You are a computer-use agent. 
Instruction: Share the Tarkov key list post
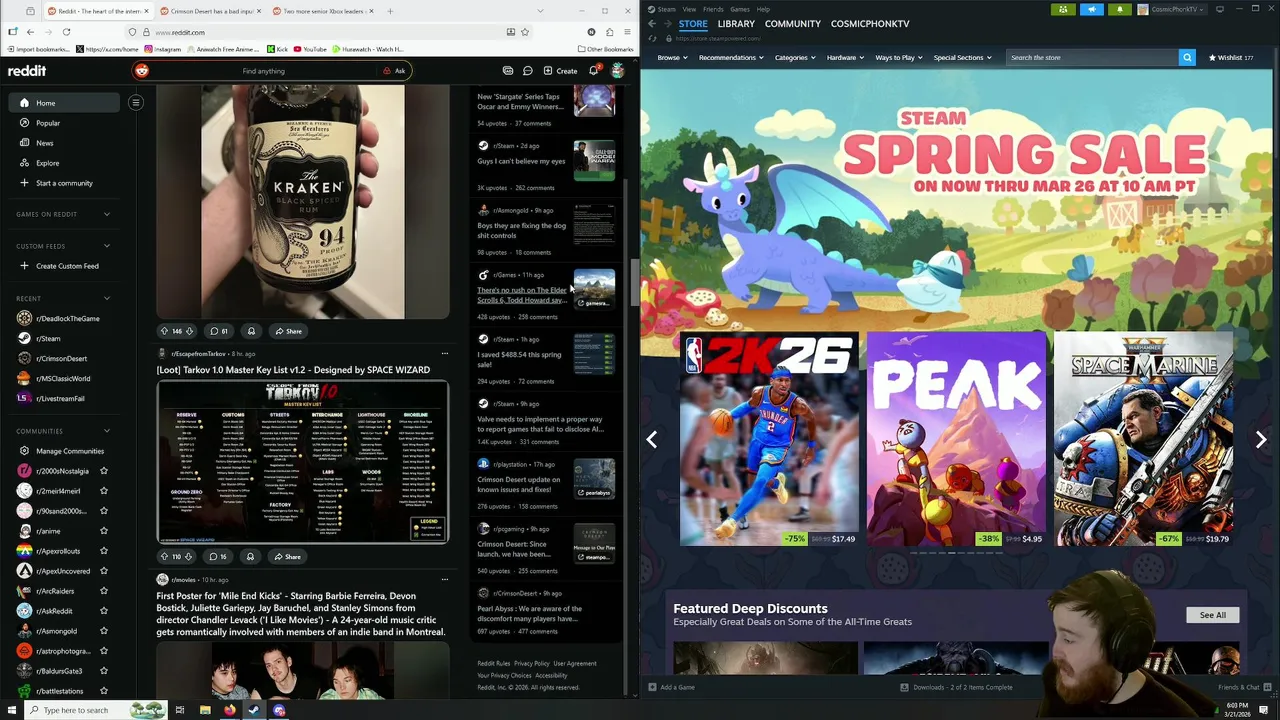[287, 556]
